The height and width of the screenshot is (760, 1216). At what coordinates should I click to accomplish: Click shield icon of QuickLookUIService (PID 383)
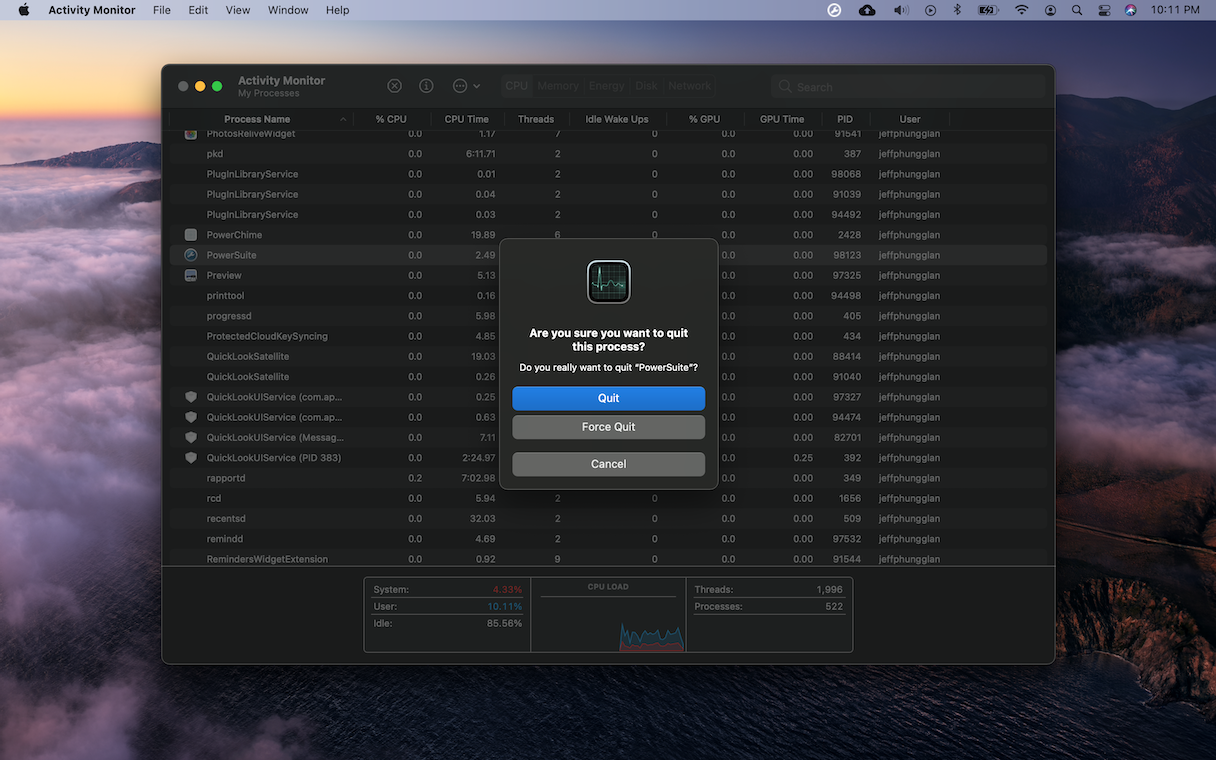pos(191,458)
